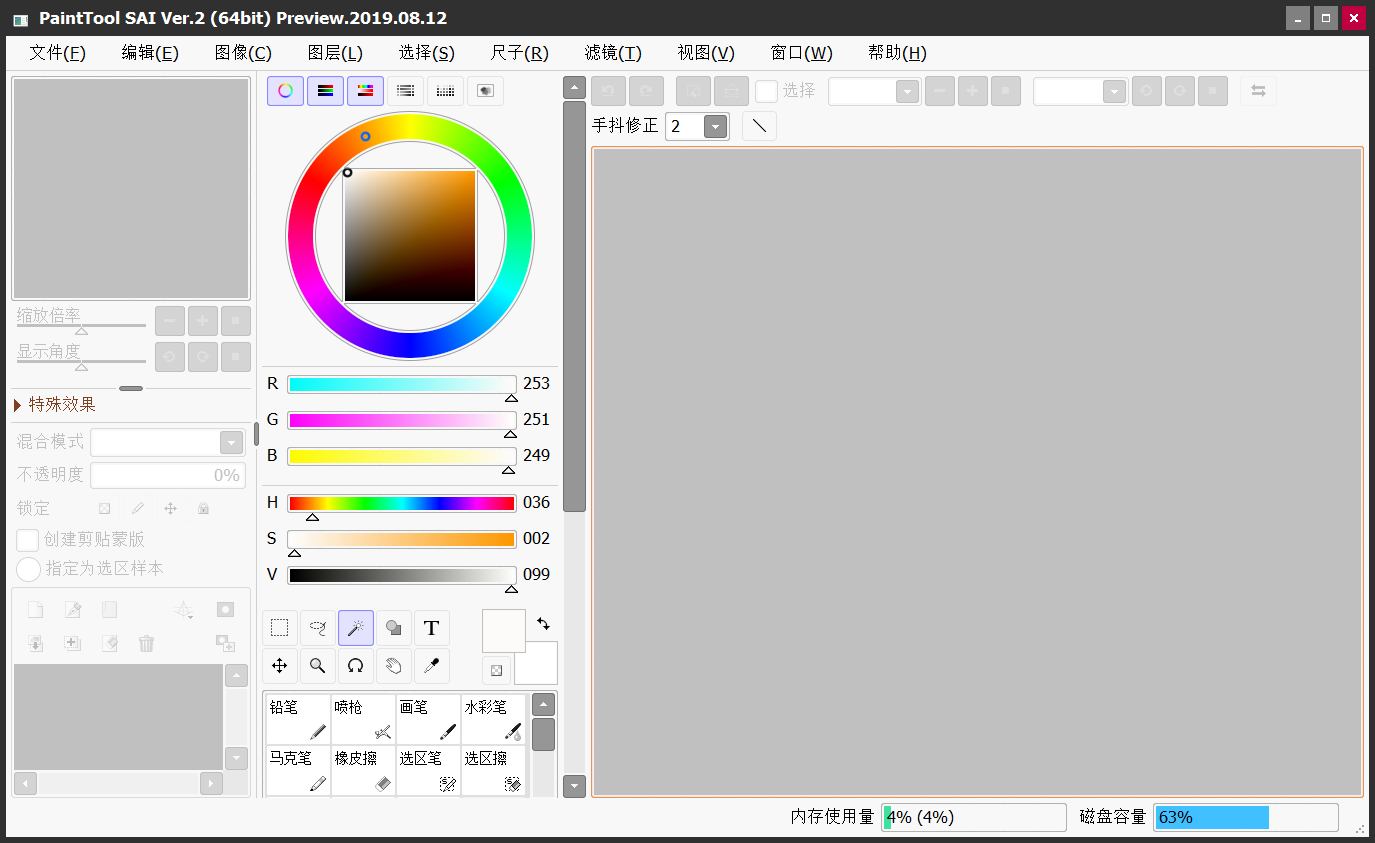
Task: Swap foreground and background colors
Action: 543,624
